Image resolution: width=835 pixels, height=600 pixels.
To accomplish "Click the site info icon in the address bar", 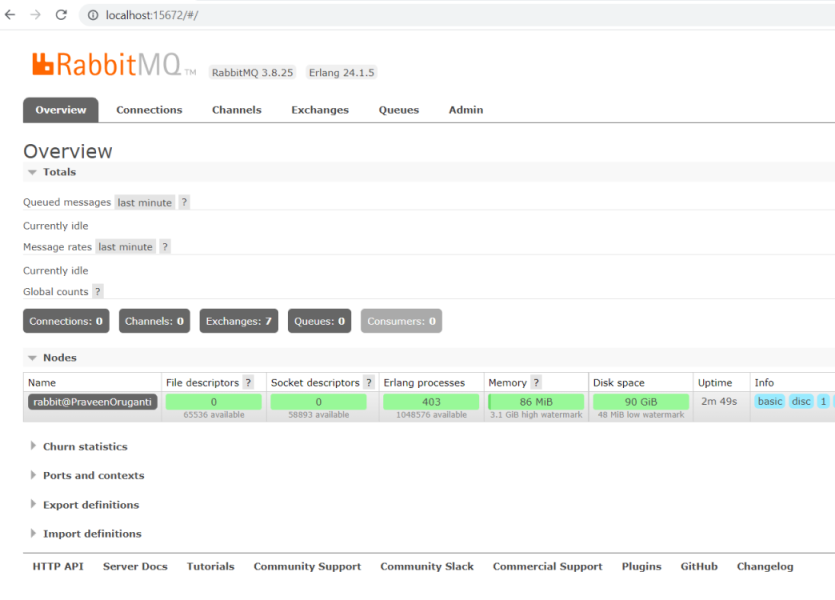I will tap(93, 15).
